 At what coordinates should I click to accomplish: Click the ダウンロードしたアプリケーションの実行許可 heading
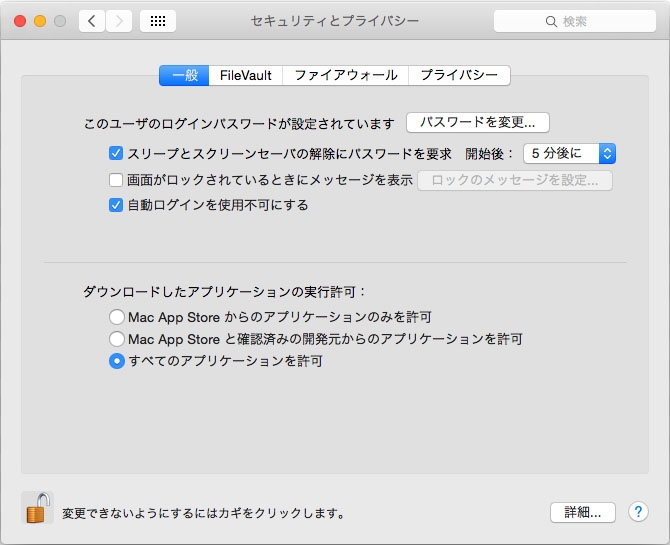pos(224,292)
